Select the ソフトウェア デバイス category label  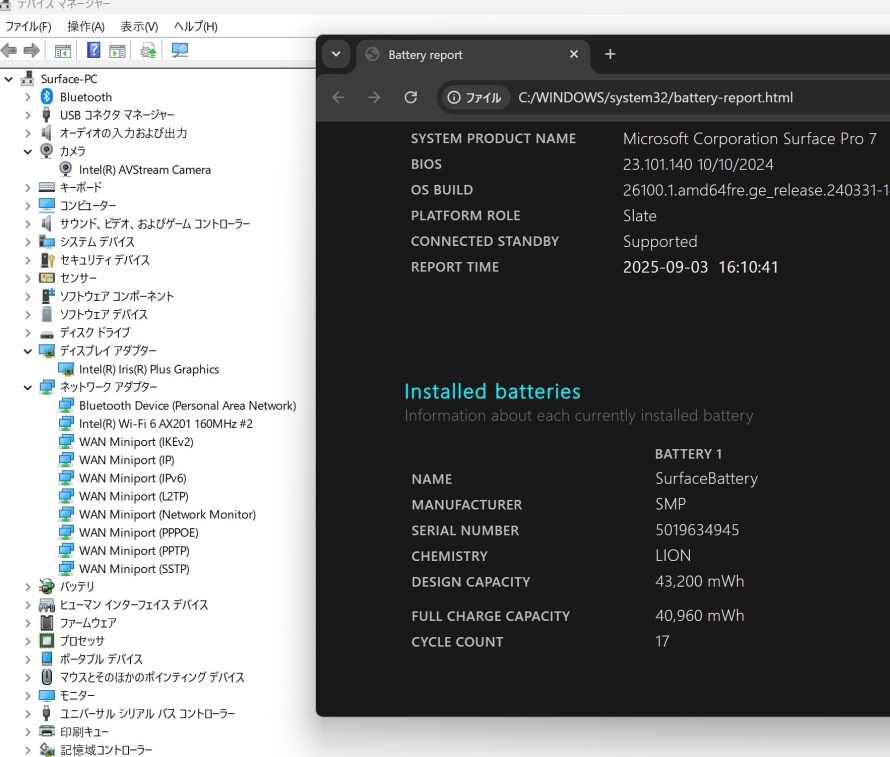click(x=103, y=314)
